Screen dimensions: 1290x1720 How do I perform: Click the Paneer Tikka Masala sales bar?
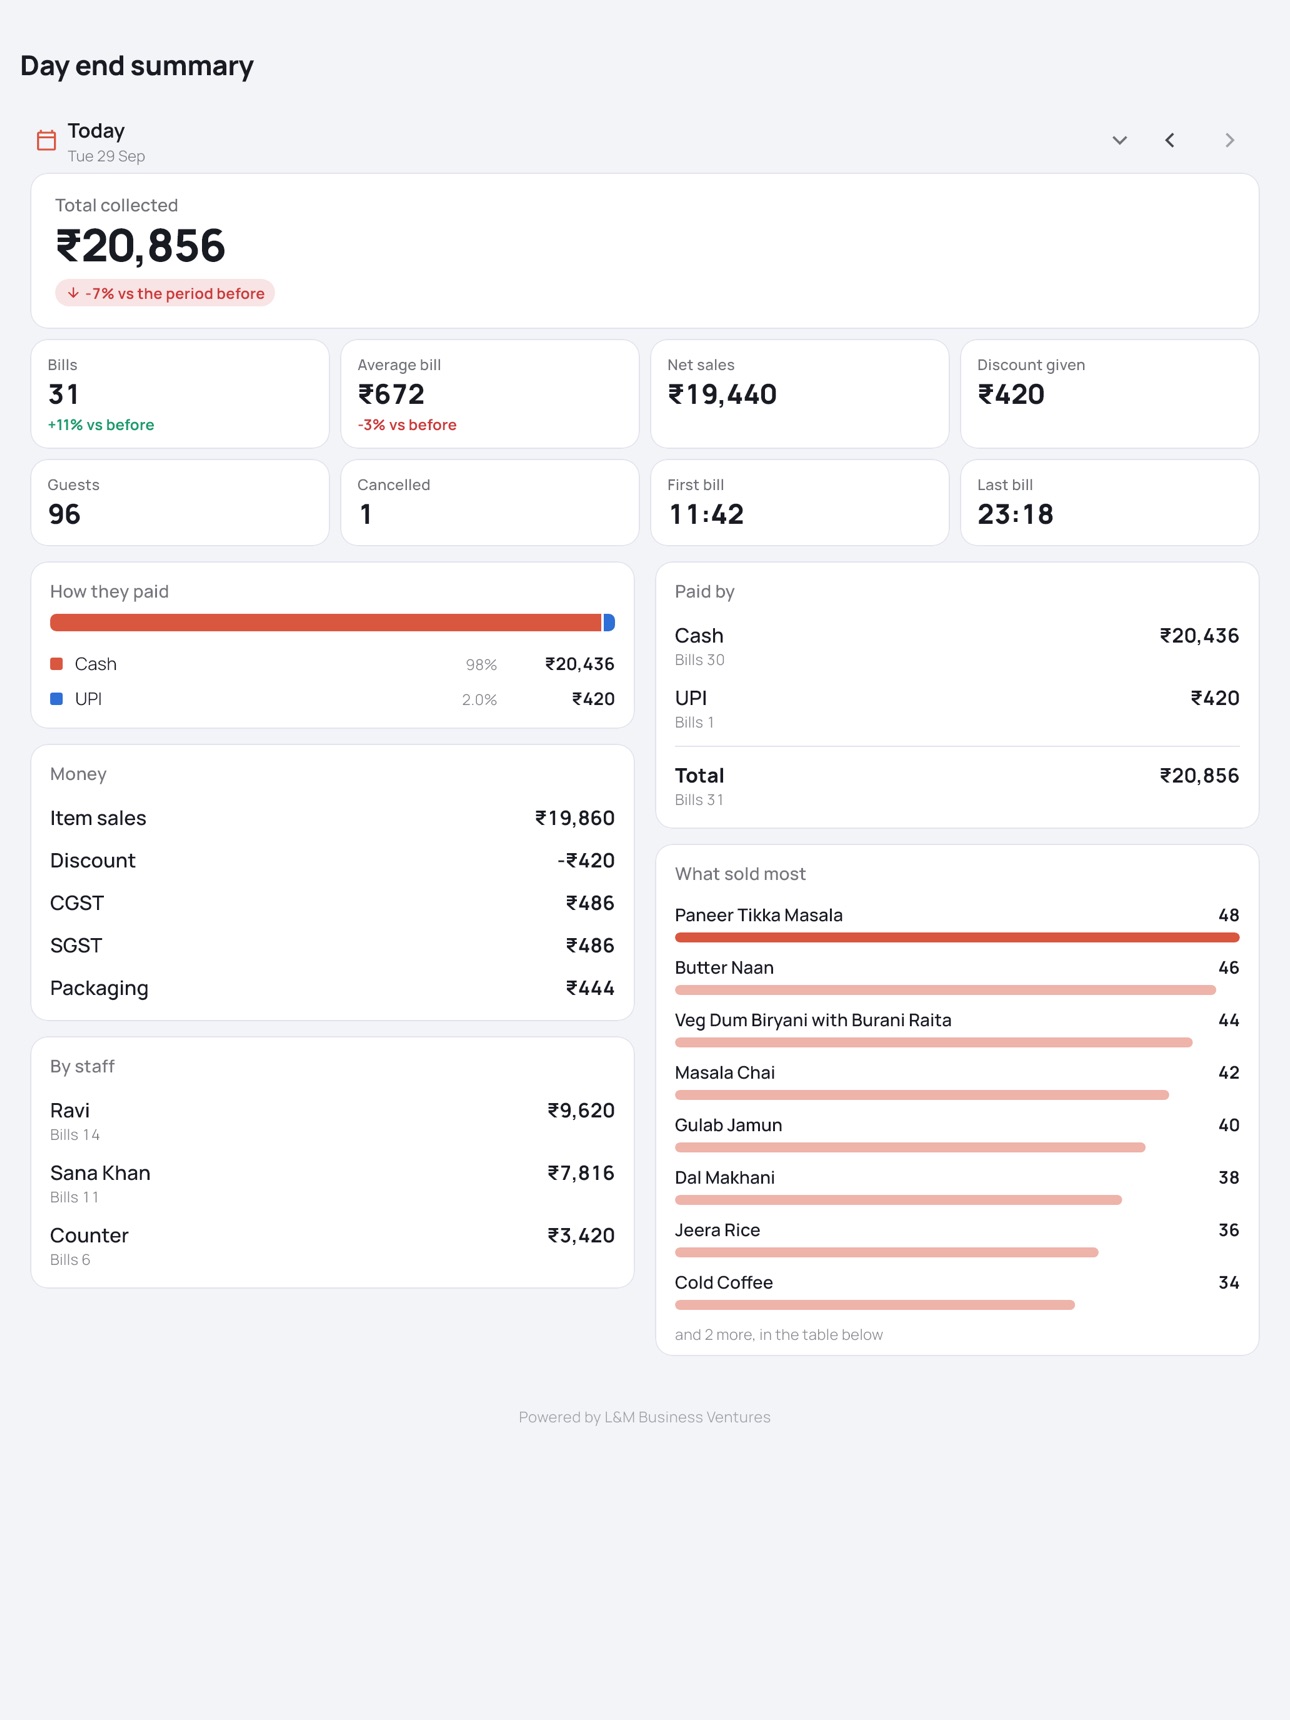[957, 938]
